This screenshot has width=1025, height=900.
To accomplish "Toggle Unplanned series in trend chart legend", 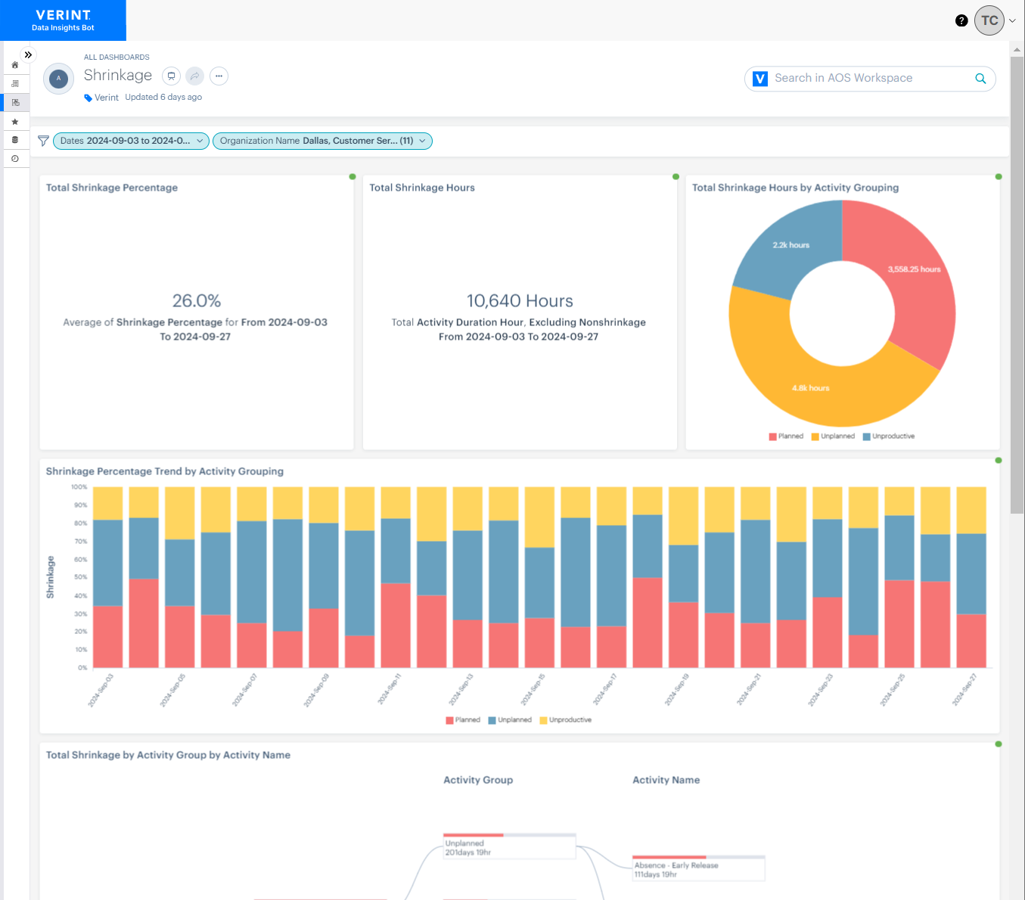I will [x=509, y=720].
